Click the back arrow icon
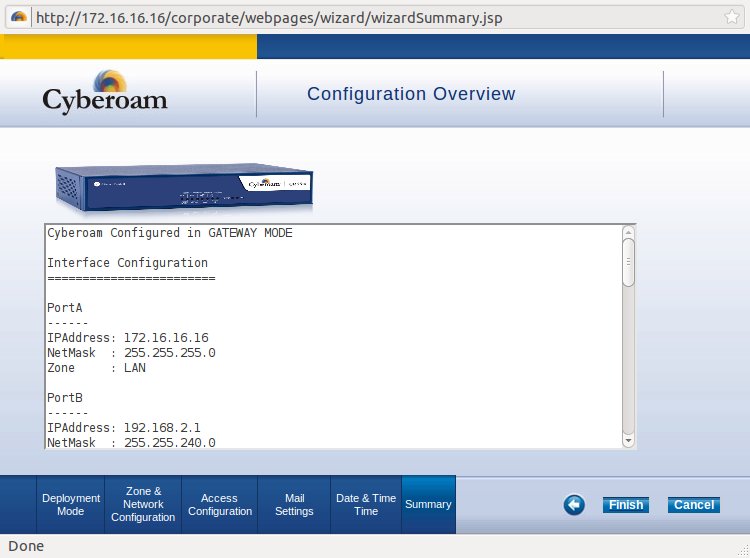 [x=574, y=504]
